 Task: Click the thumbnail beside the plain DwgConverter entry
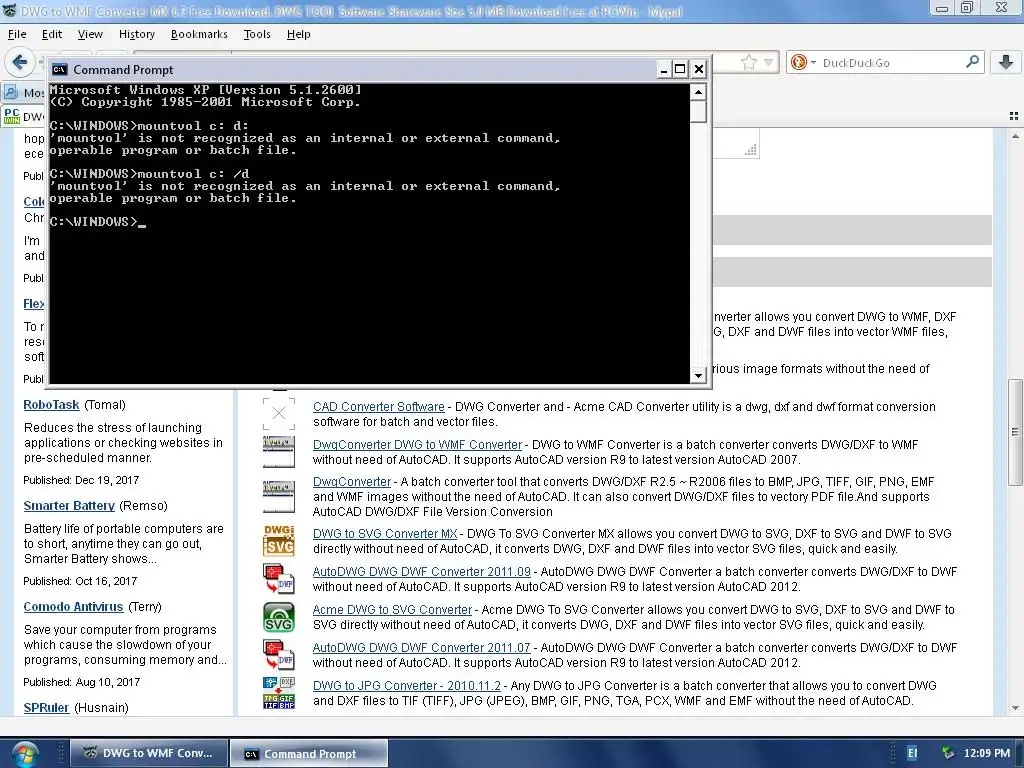pyautogui.click(x=279, y=497)
